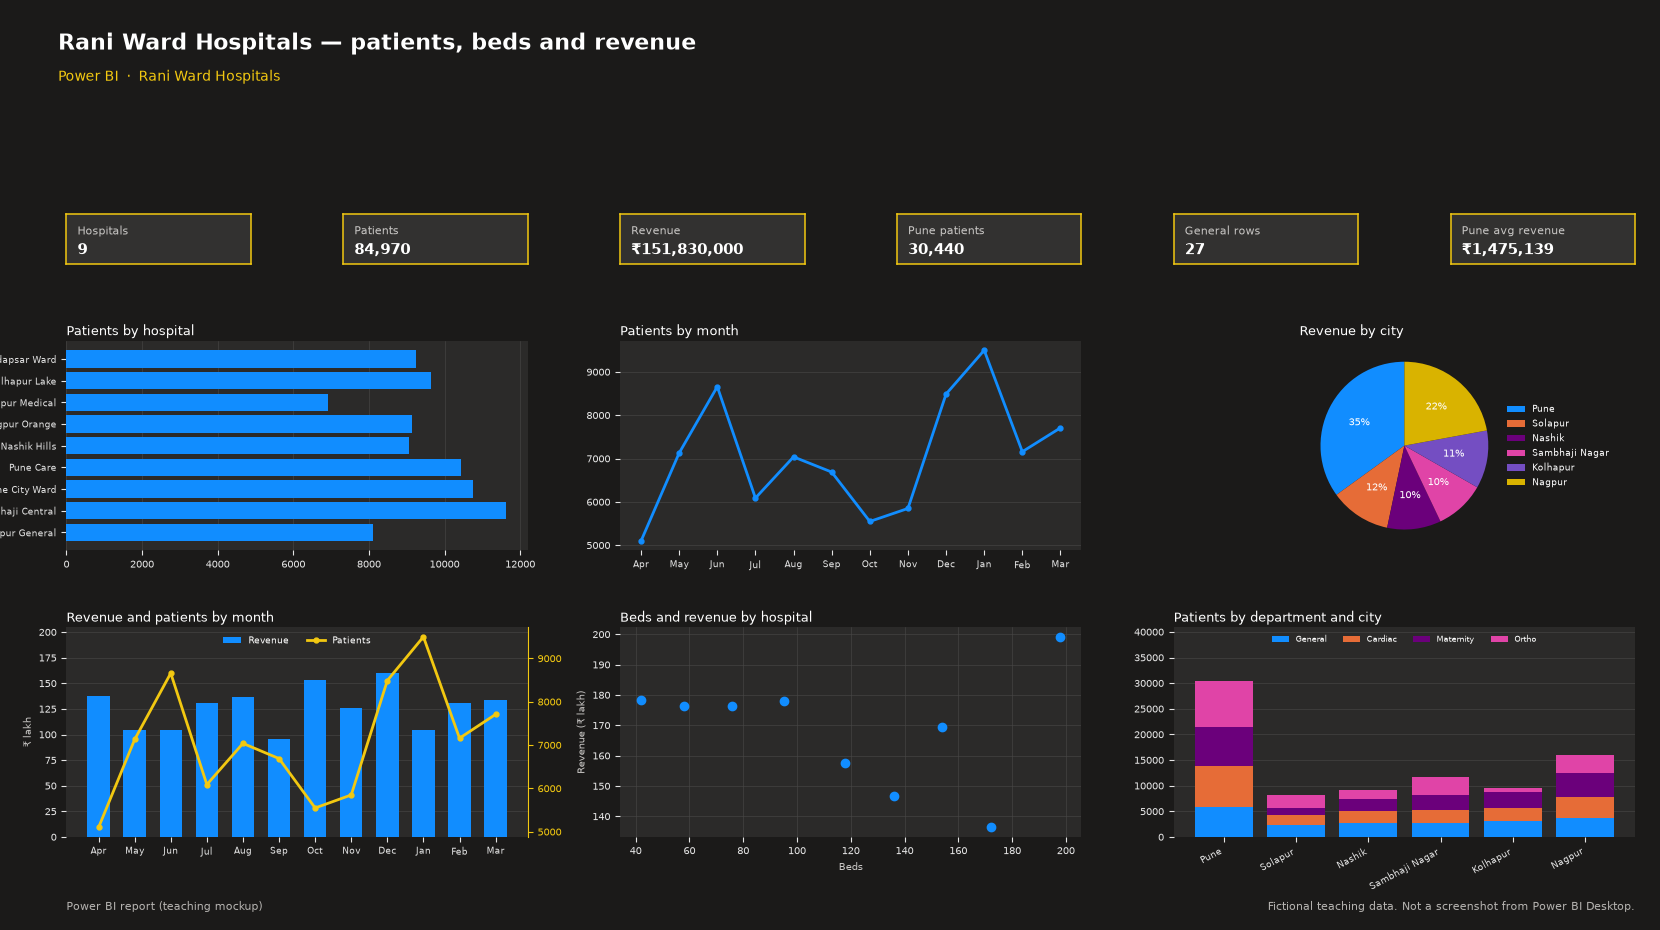Click the Pune legend swatch in Revenue by city

point(1516,409)
